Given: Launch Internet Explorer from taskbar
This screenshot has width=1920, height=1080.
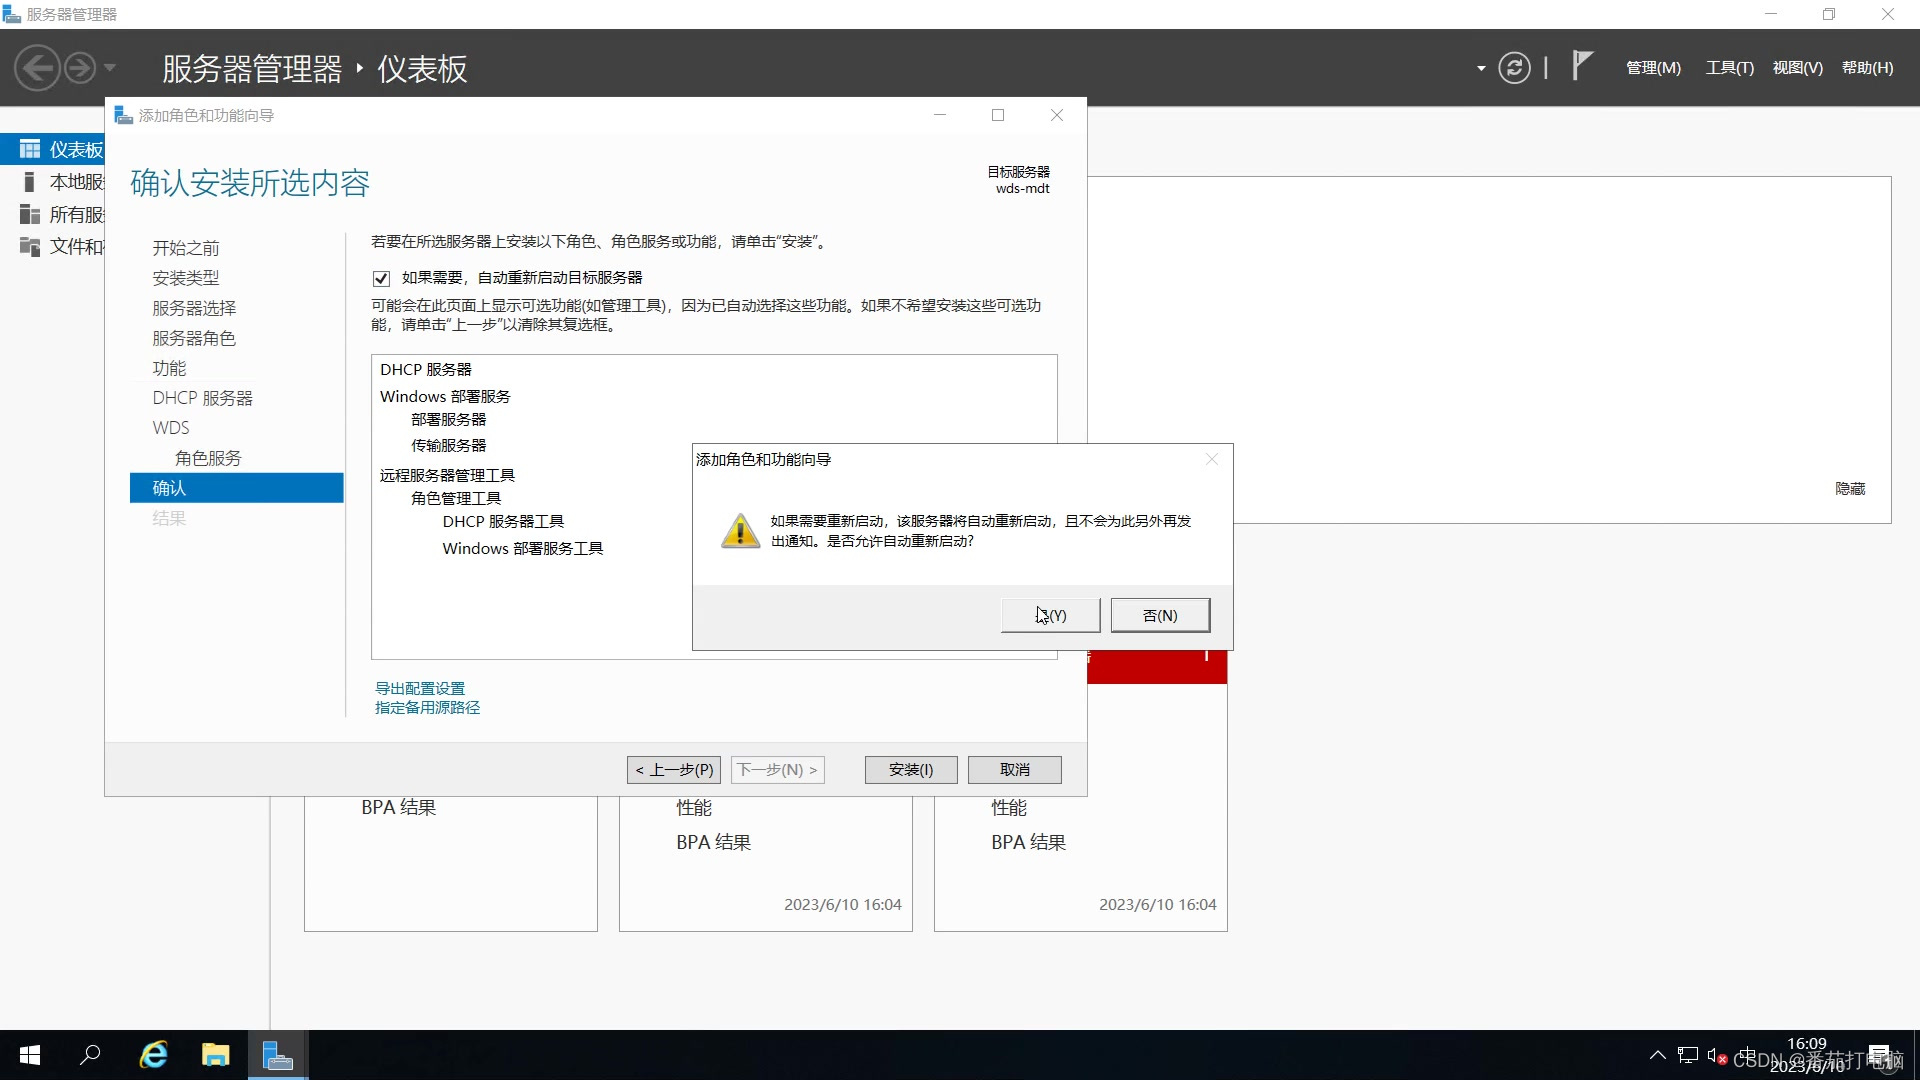Looking at the screenshot, I should pyautogui.click(x=153, y=1055).
